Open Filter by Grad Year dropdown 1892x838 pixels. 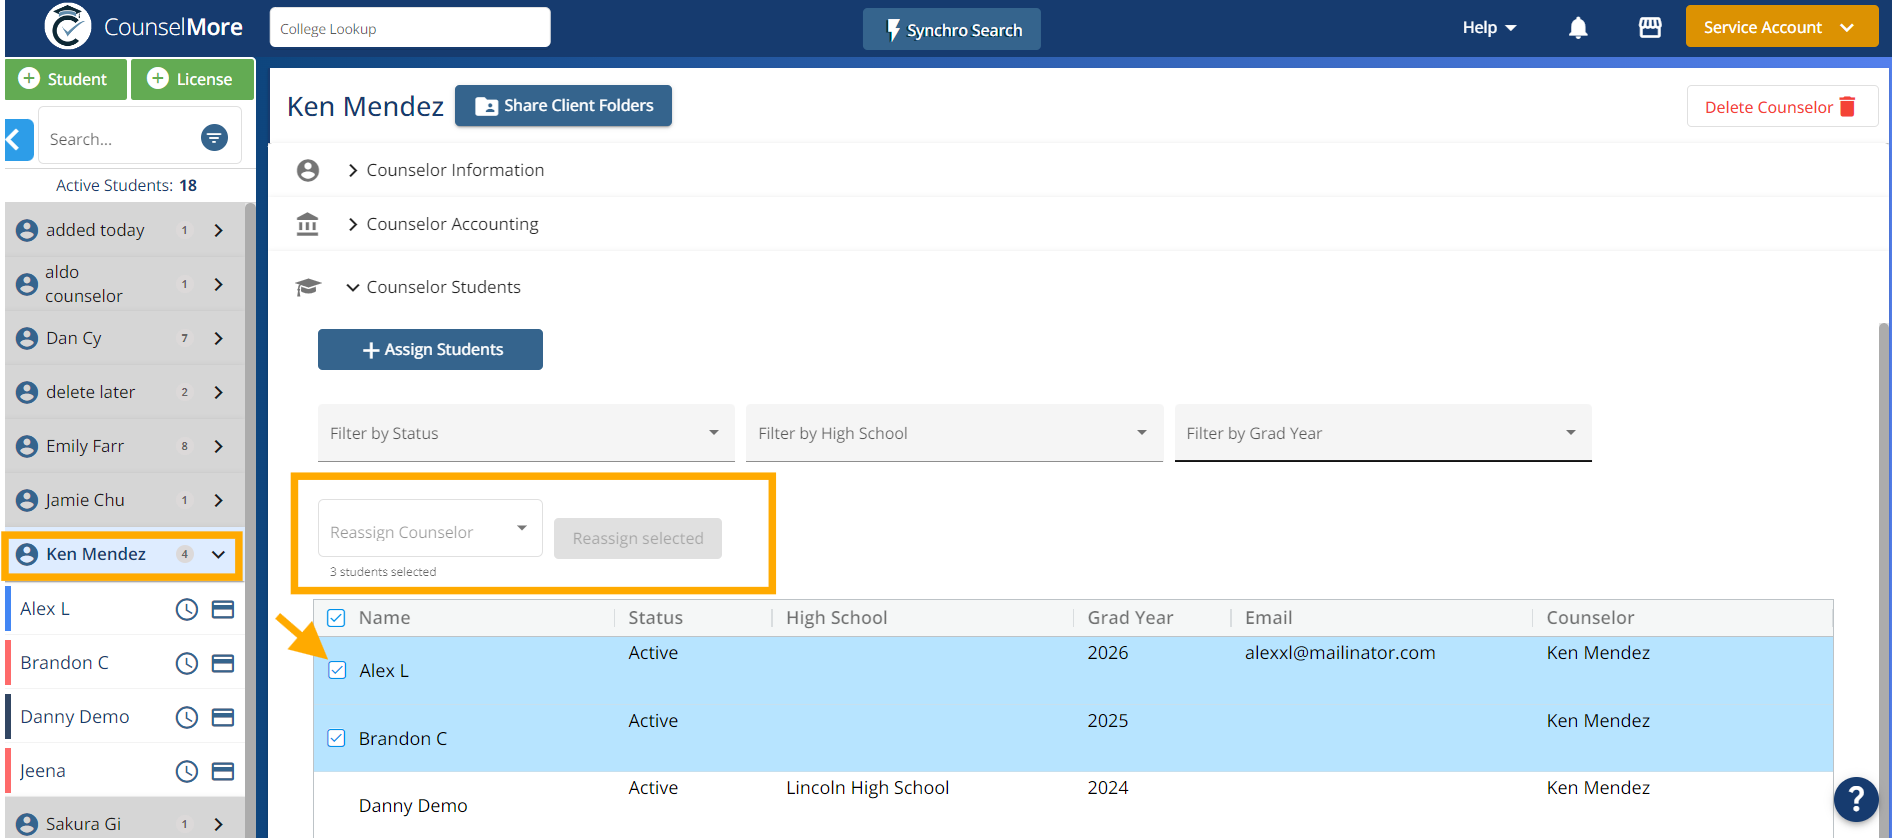point(1383,433)
